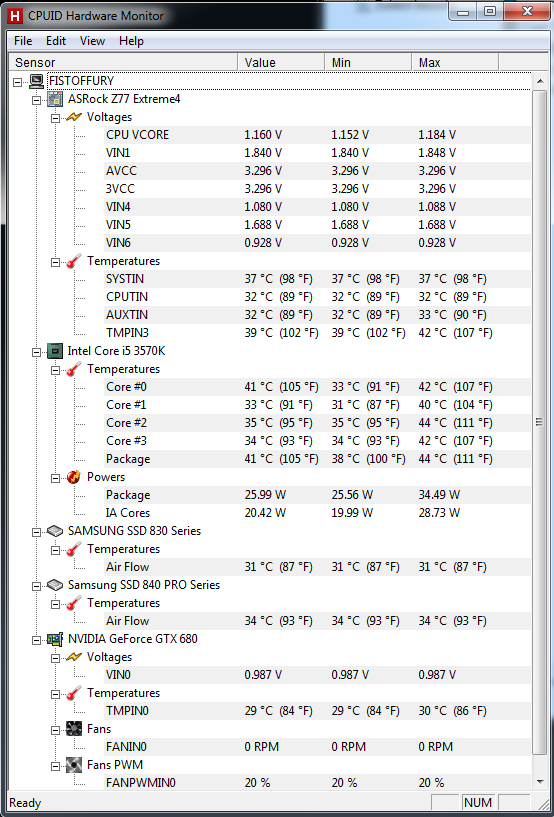Click the scrollbar down arrow
This screenshot has height=817, width=554.
pyautogui.click(x=539, y=781)
